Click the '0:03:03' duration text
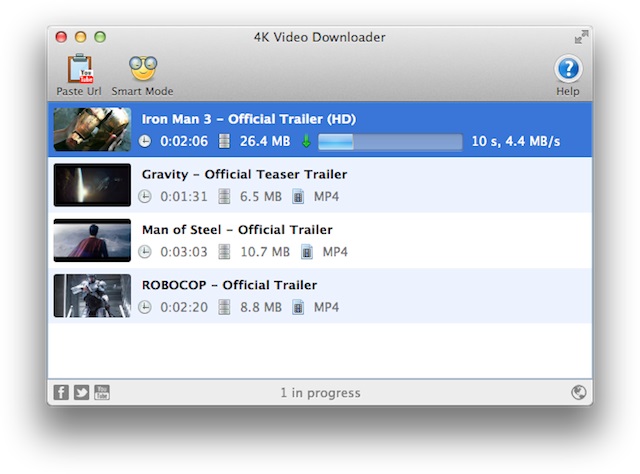This screenshot has height=474, width=640. click(x=184, y=251)
